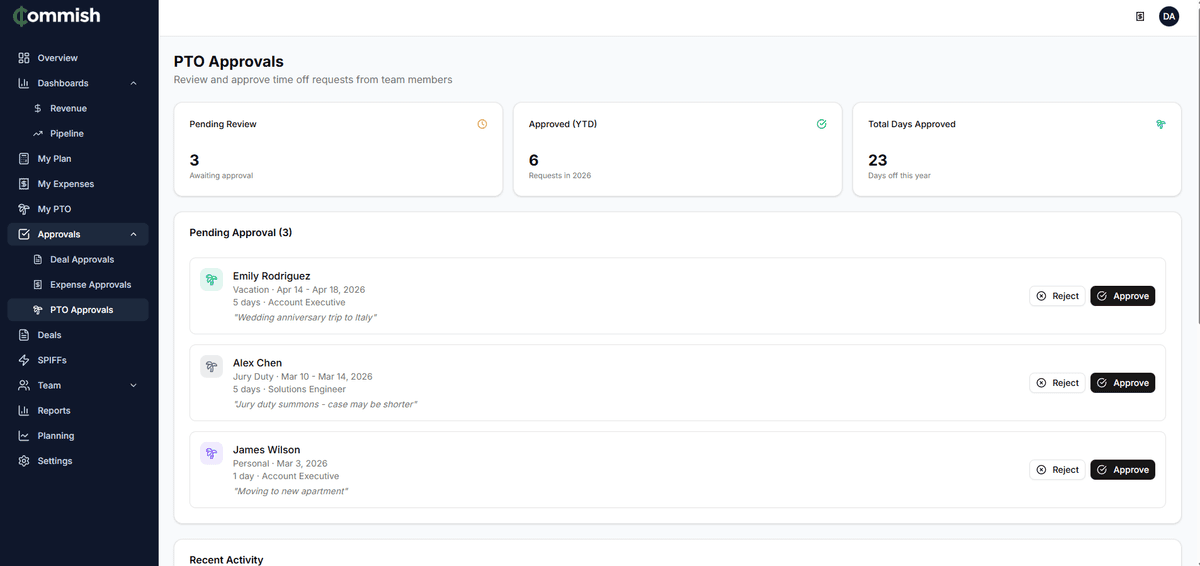Viewport: 1200px width, 566px height.
Task: Collapse the Dashboards section chevron
Action: (134, 83)
